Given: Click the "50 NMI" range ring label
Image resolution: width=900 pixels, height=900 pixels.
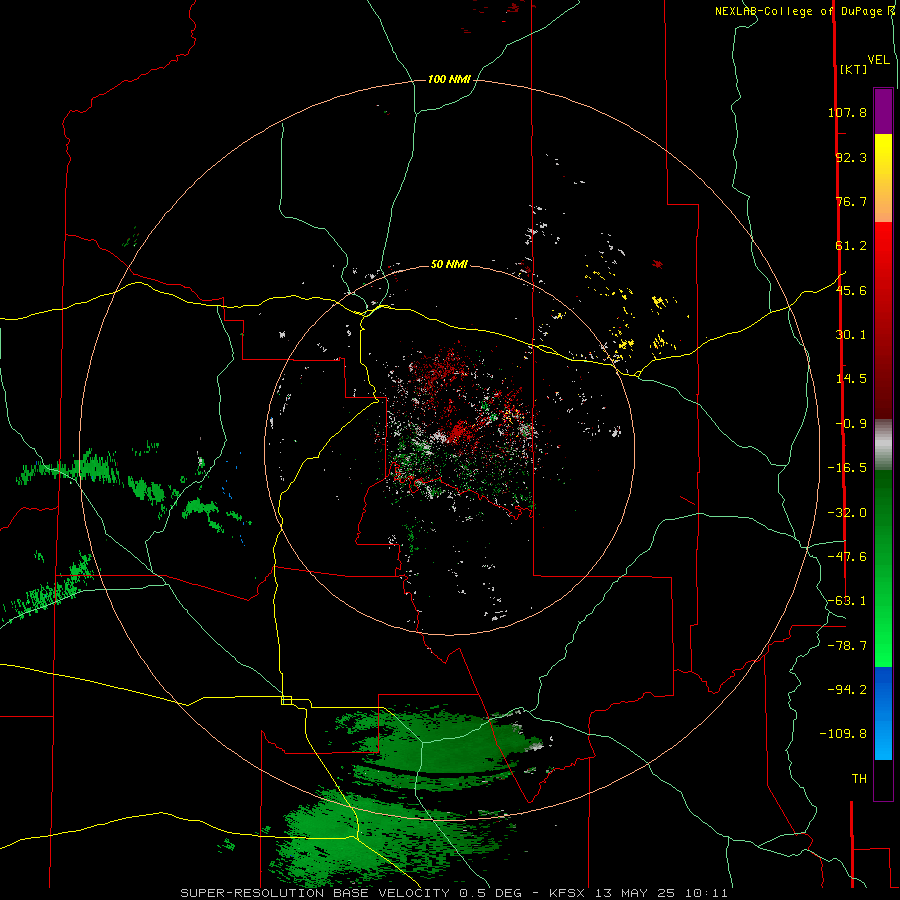Looking at the screenshot, I should pyautogui.click(x=449, y=264).
